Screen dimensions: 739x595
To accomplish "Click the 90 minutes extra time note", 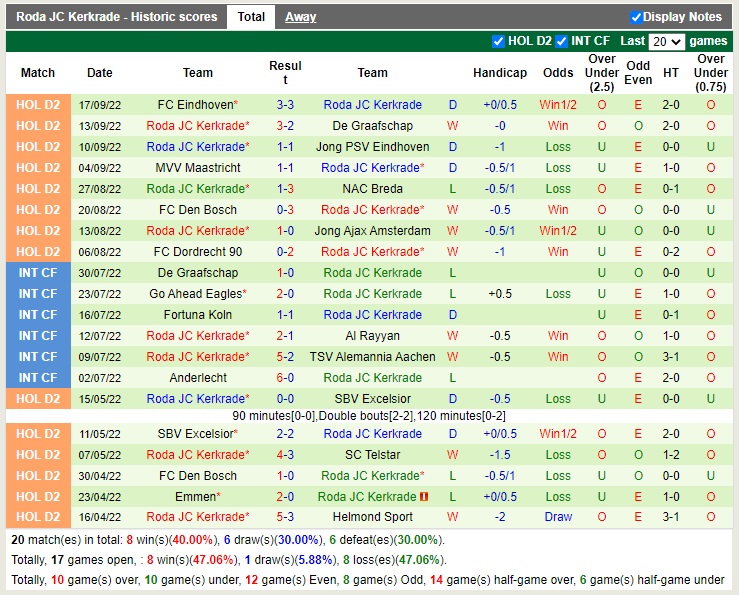I will click(x=369, y=416).
